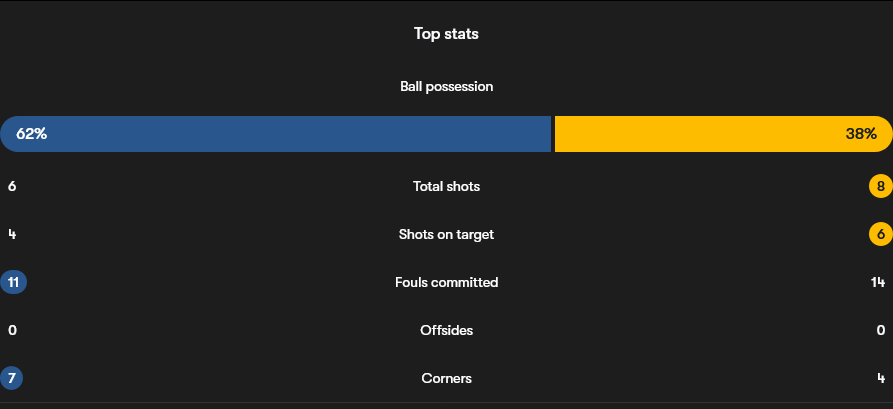
Task: Select the Corners stat label
Action: (x=446, y=378)
